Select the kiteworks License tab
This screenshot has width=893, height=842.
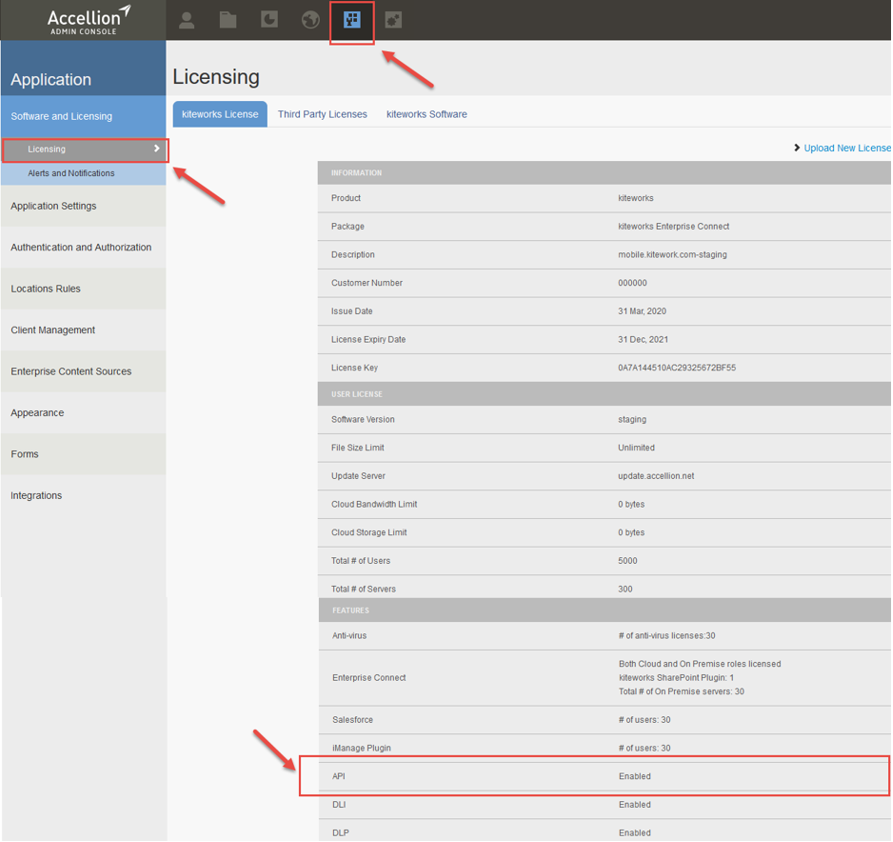pyautogui.click(x=220, y=114)
